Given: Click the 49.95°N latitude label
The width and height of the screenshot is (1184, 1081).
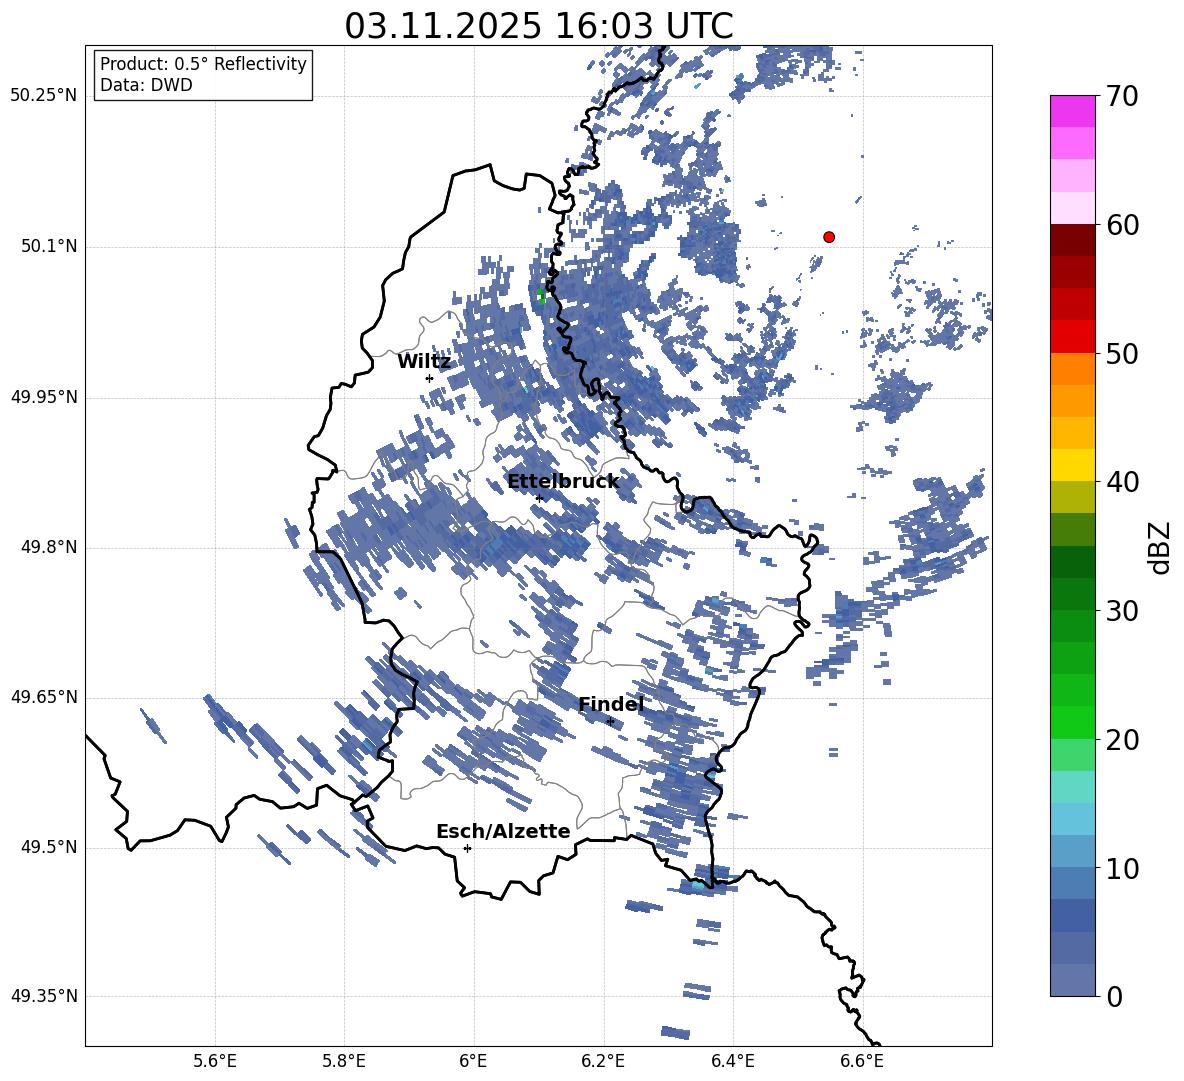Looking at the screenshot, I should (x=45, y=397).
